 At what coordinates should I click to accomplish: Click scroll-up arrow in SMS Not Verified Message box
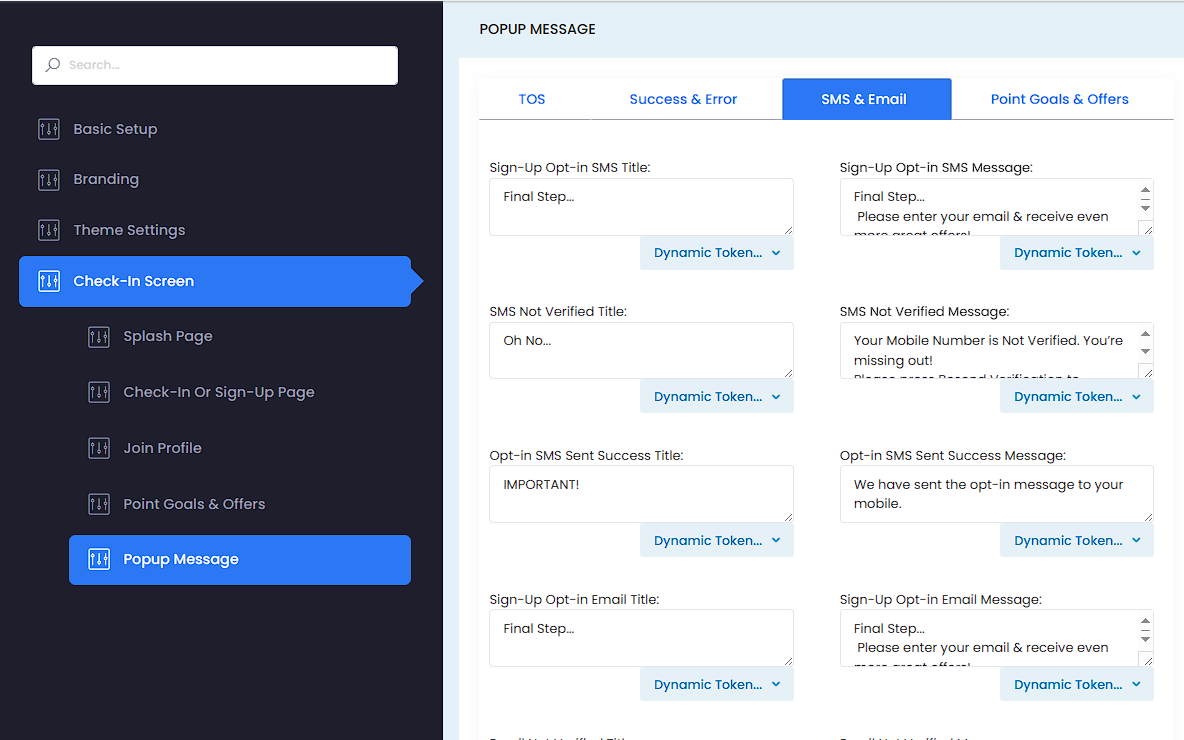(1145, 334)
